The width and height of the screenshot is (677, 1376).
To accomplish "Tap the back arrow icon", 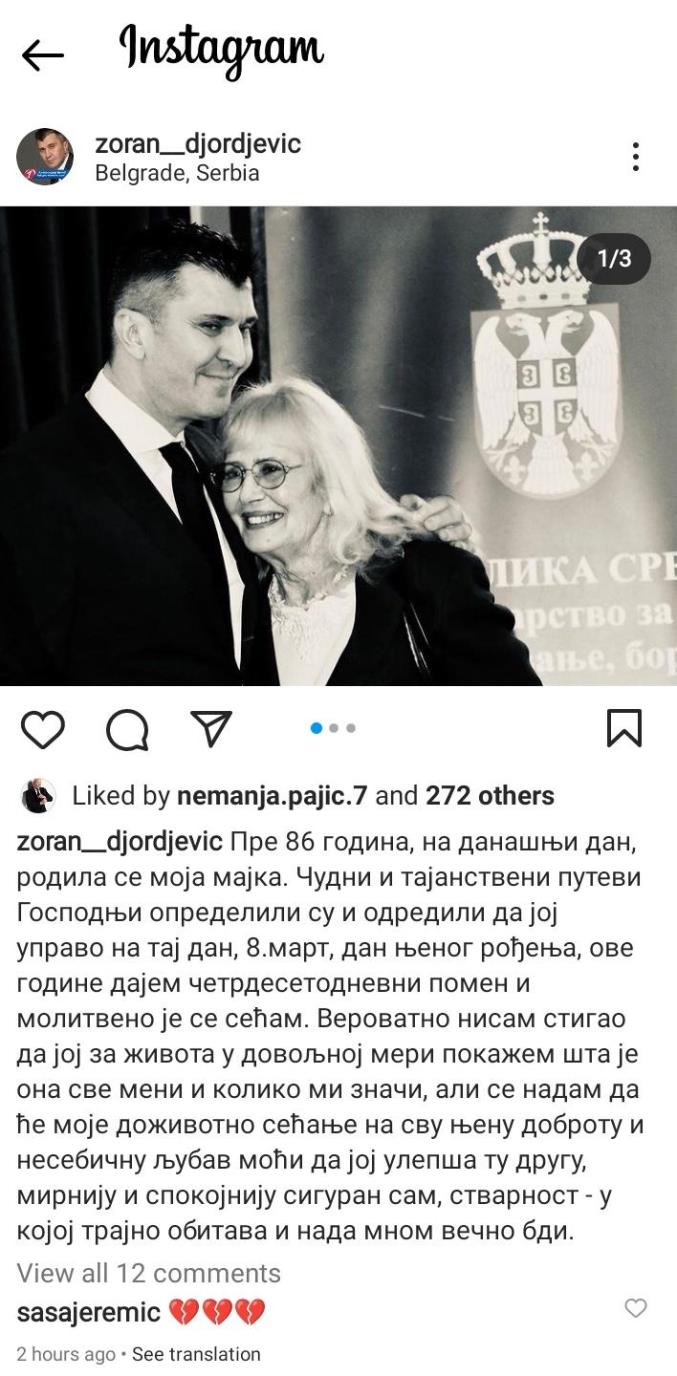I will 42,56.
